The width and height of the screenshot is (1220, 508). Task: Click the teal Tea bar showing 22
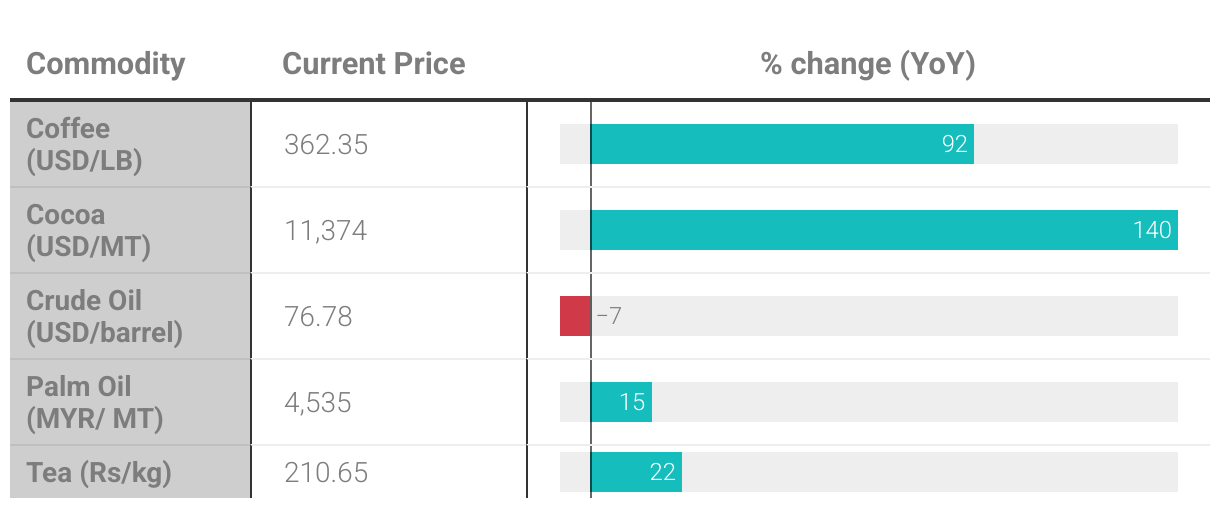(x=636, y=471)
